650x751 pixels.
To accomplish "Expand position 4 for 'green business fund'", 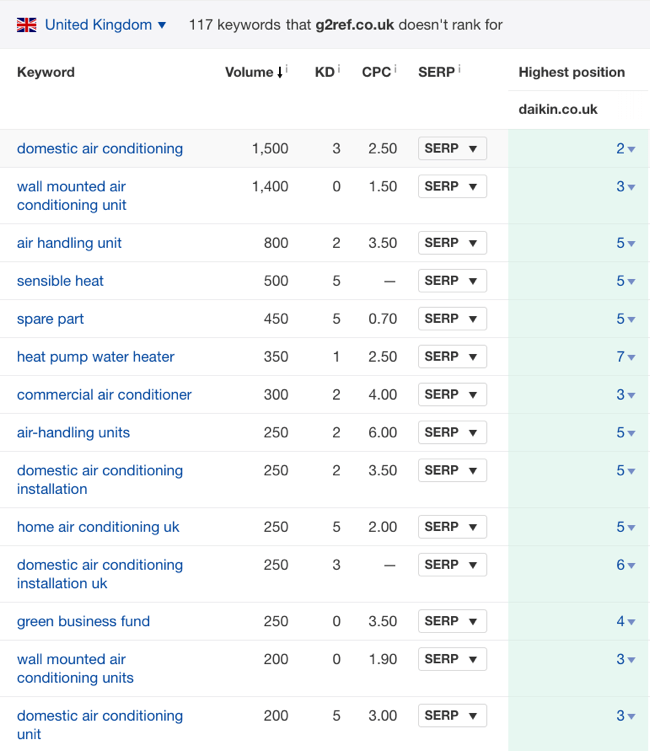I will coord(626,622).
